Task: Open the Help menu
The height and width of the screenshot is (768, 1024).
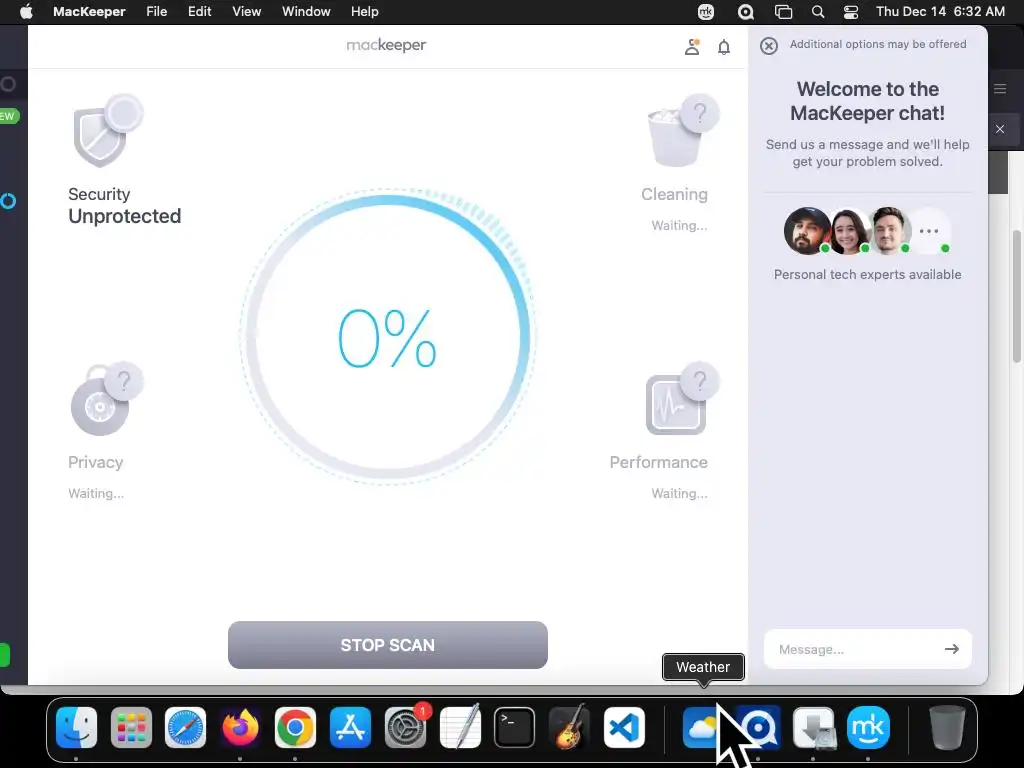Action: [x=364, y=12]
